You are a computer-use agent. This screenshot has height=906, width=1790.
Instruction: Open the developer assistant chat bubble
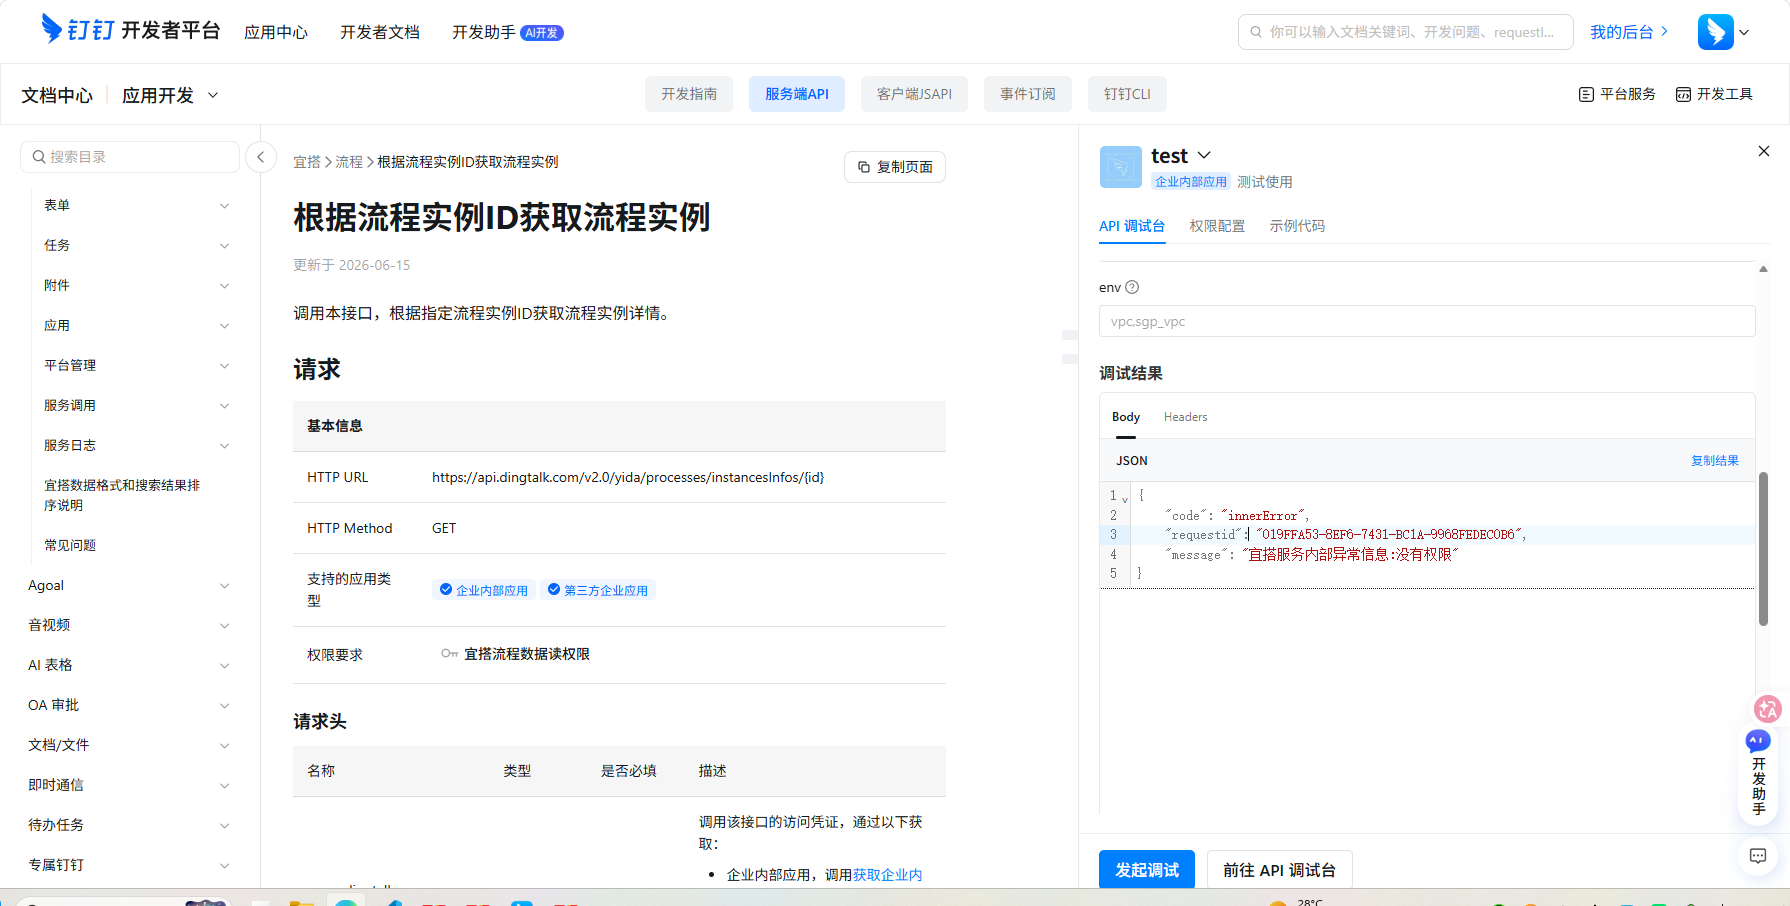click(1758, 741)
